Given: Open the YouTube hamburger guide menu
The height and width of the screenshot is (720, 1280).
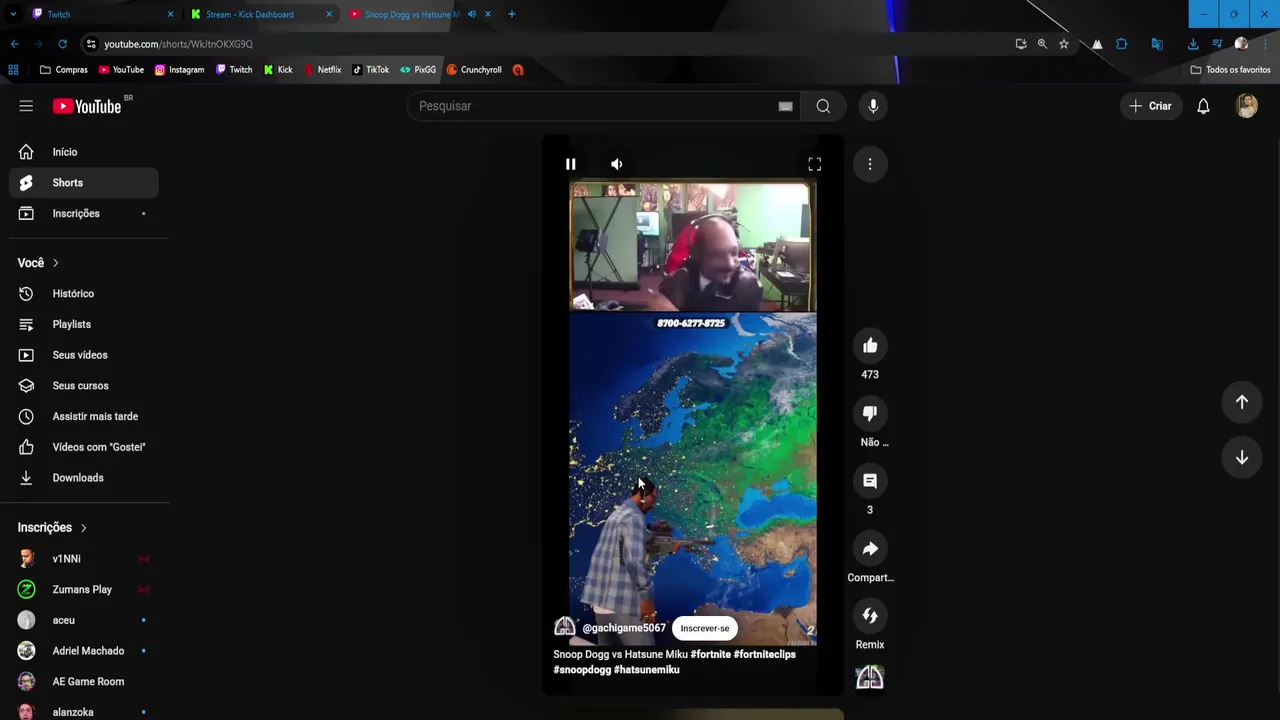Looking at the screenshot, I should click(26, 106).
